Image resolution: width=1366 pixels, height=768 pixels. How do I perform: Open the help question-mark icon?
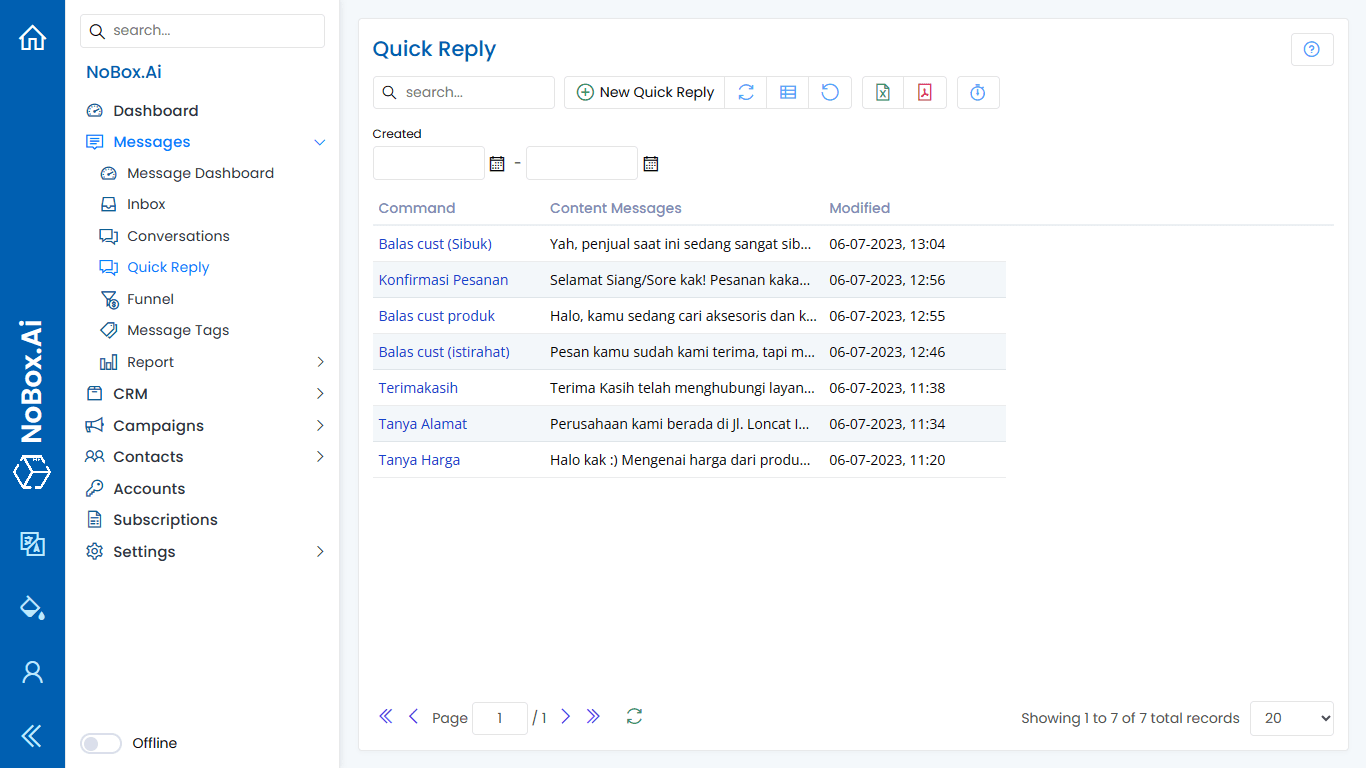pyautogui.click(x=1311, y=48)
